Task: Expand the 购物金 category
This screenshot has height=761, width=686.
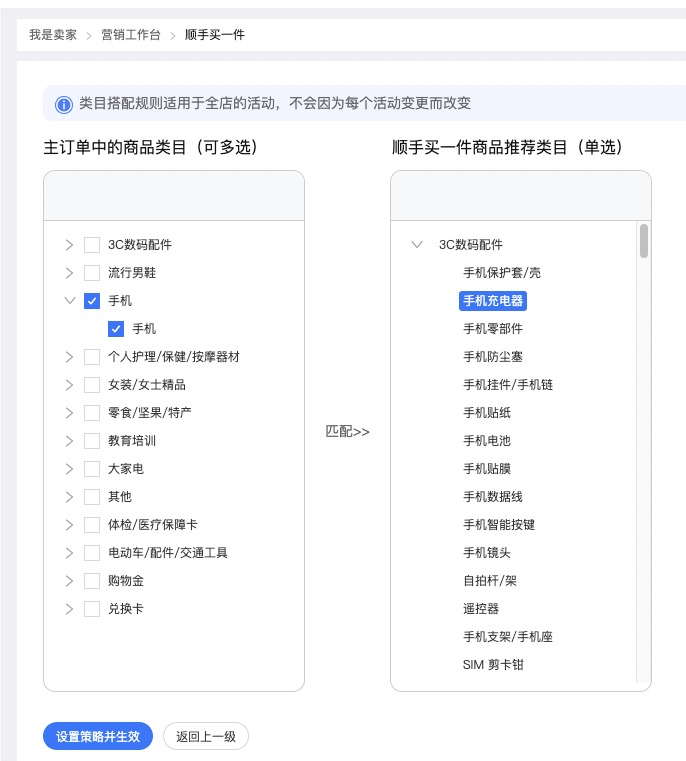Action: tap(69, 581)
